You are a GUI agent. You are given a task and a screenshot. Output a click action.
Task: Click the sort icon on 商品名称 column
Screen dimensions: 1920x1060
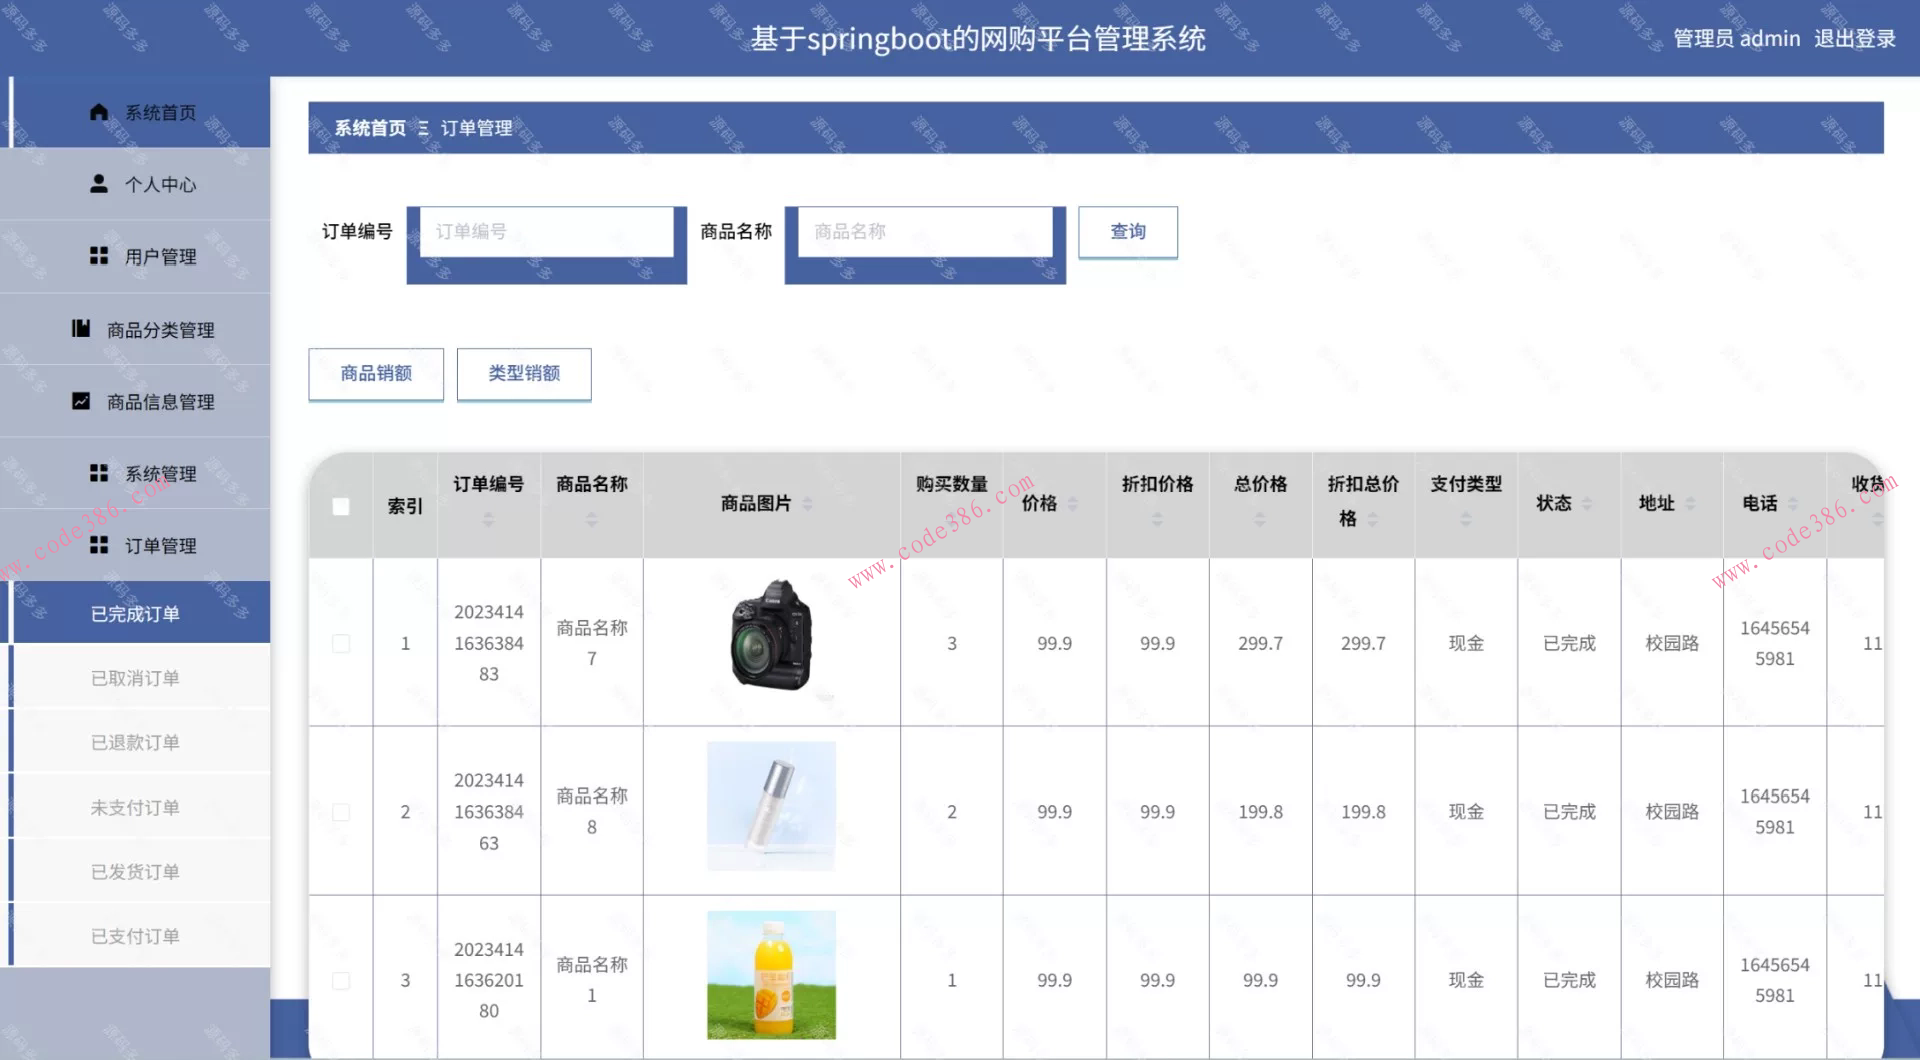591,517
